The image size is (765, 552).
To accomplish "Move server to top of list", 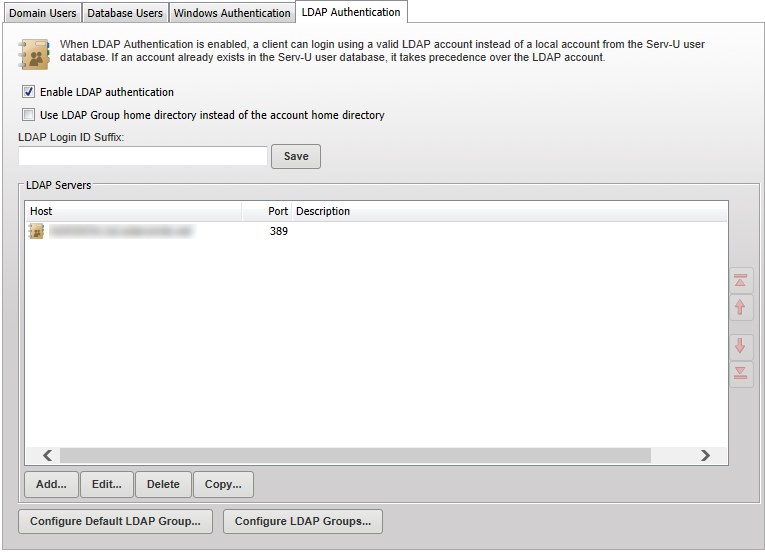I will (741, 280).
